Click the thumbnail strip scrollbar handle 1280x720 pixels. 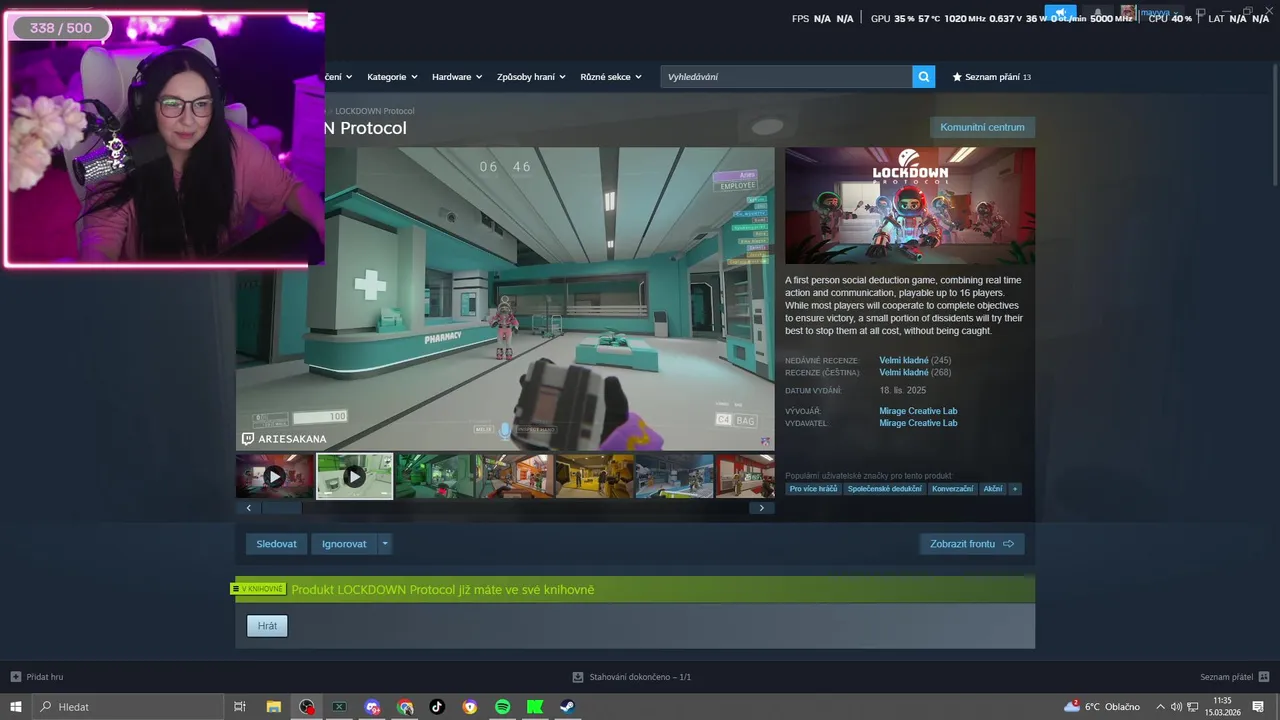pyautogui.click(x=281, y=508)
